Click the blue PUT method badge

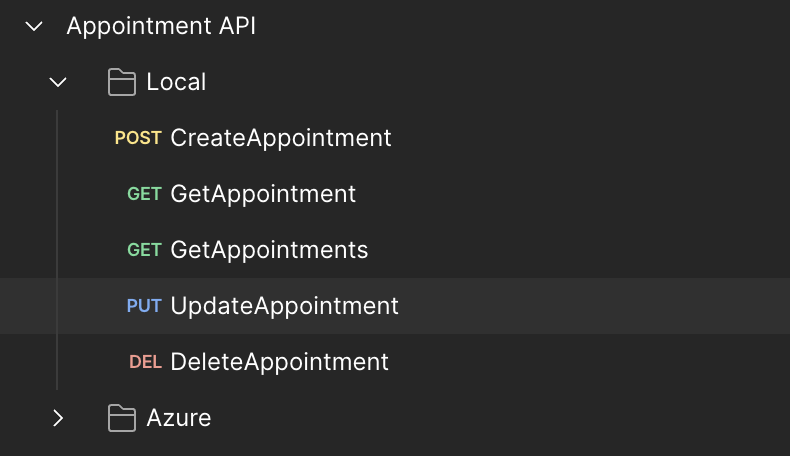pos(144,306)
